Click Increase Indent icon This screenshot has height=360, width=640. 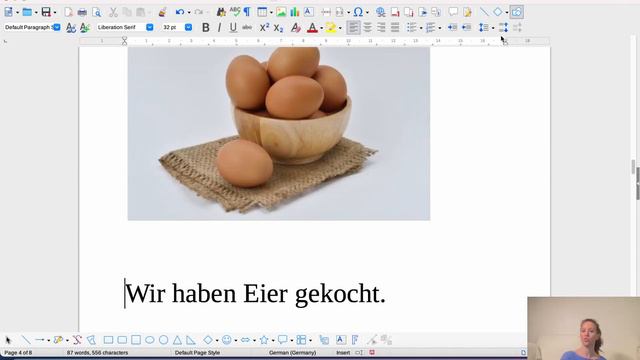pos(452,27)
